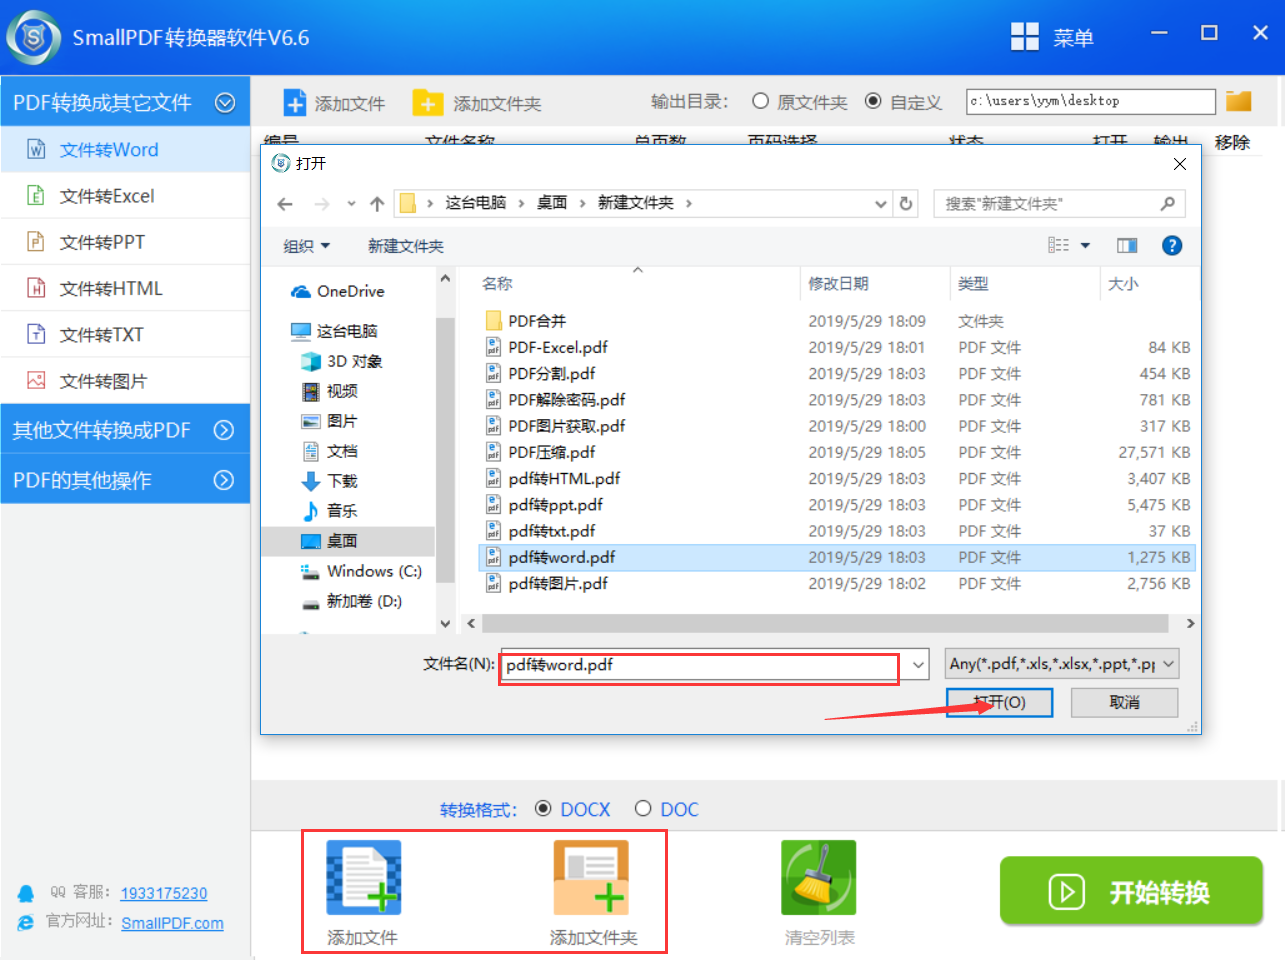Viewport: 1285px width, 960px height.
Task: Open the 组织 dropdown menu
Action: pyautogui.click(x=306, y=246)
